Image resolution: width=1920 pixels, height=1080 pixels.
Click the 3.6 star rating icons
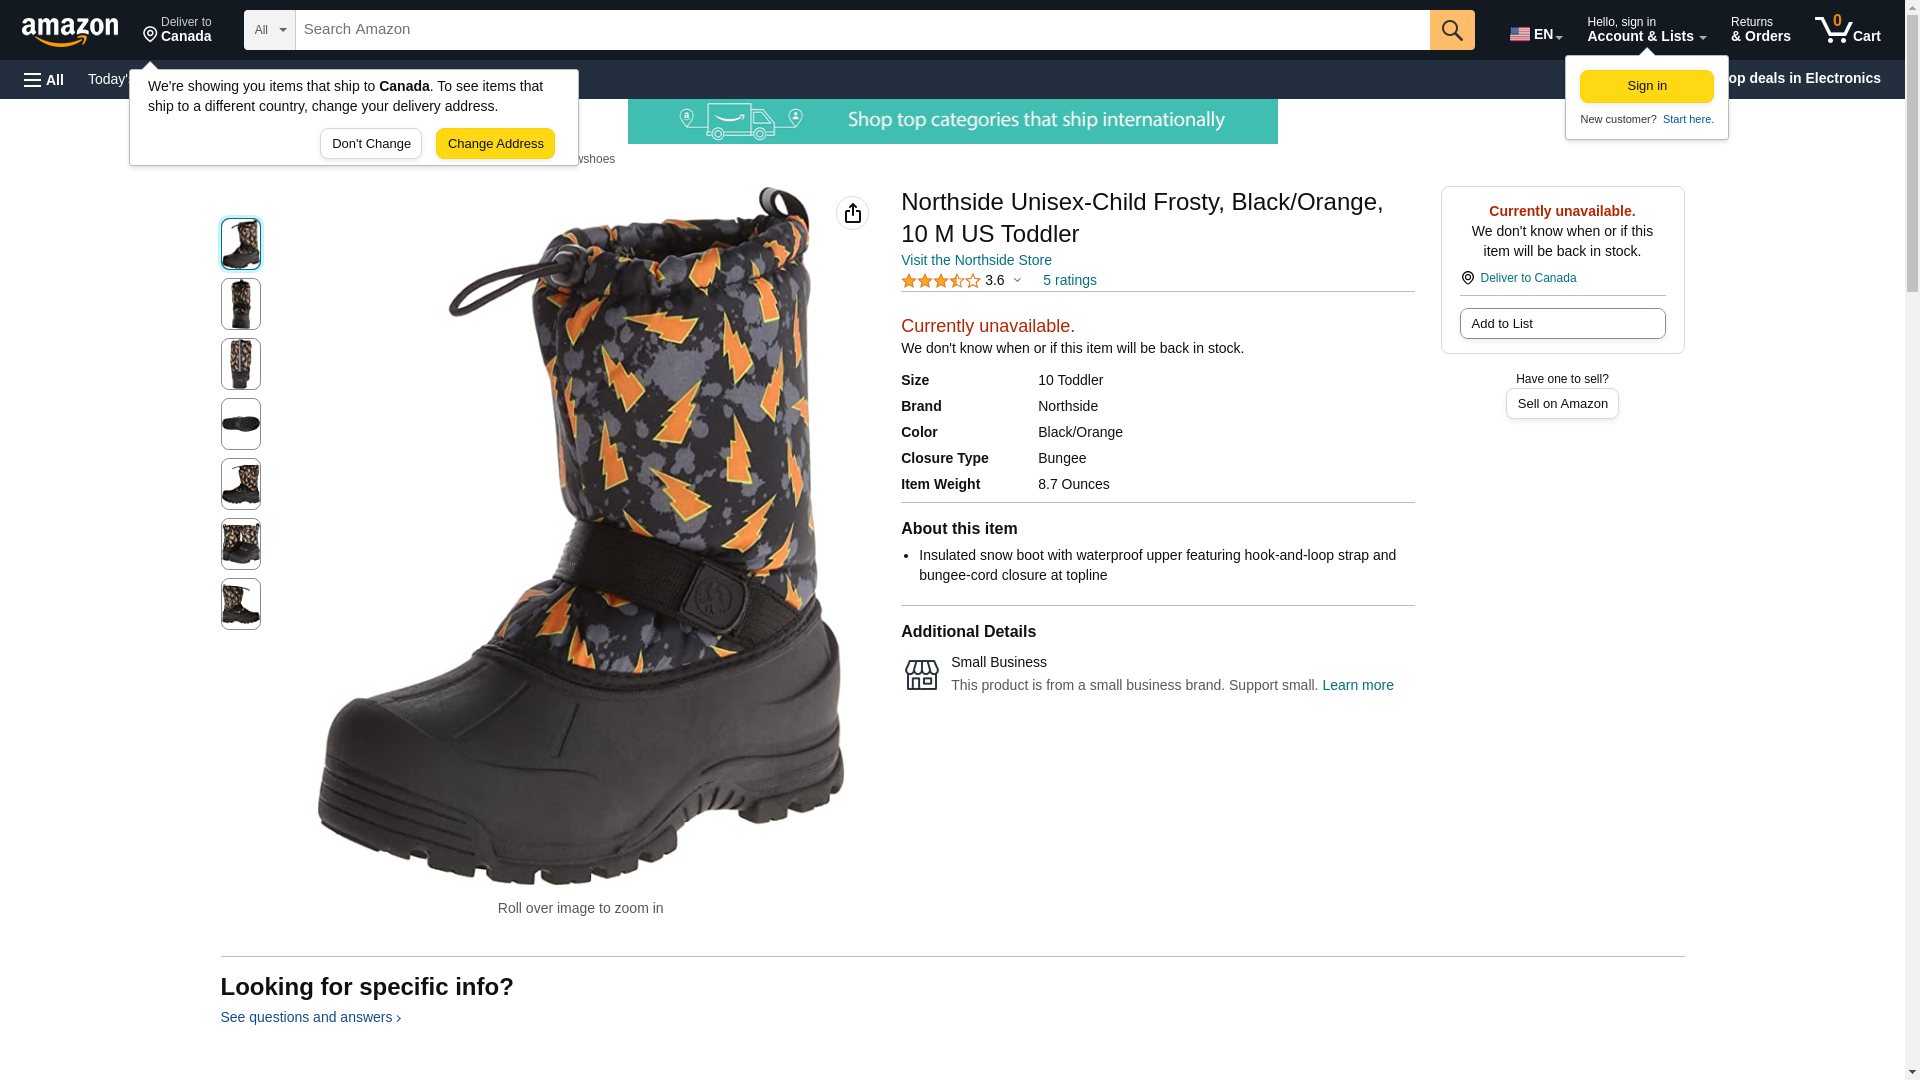point(940,281)
